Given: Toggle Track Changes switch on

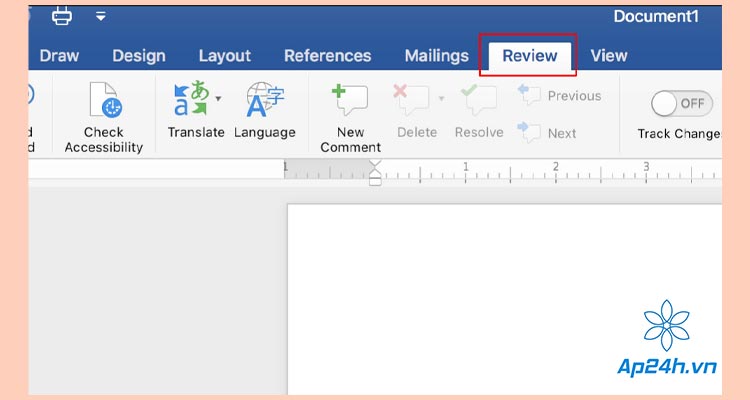Looking at the screenshot, I should 682,103.
